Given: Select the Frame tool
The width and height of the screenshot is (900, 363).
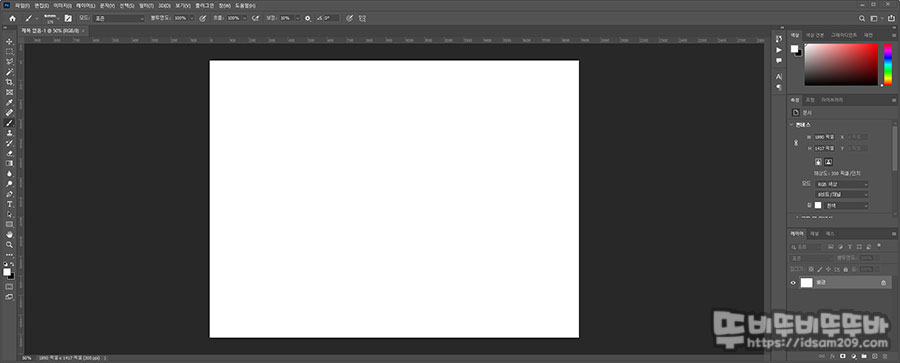Looking at the screenshot, I should 9,92.
